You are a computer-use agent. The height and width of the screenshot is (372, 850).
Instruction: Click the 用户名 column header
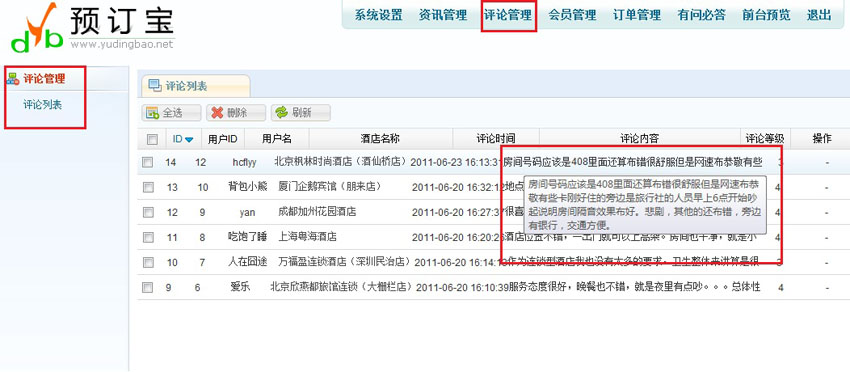pos(276,139)
